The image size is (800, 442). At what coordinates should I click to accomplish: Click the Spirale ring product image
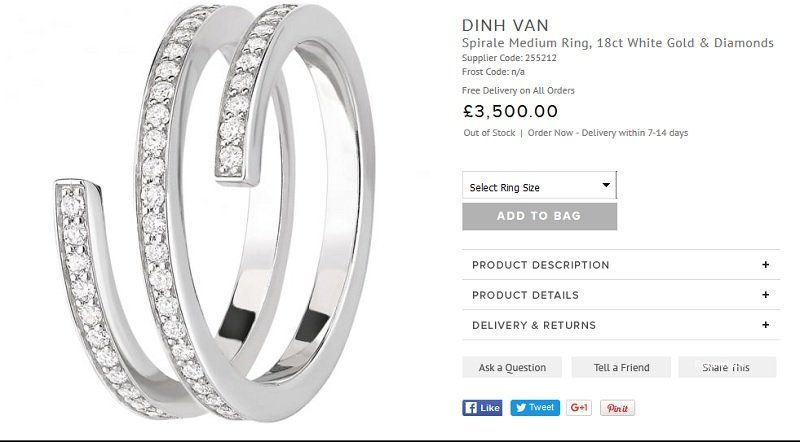(214, 212)
